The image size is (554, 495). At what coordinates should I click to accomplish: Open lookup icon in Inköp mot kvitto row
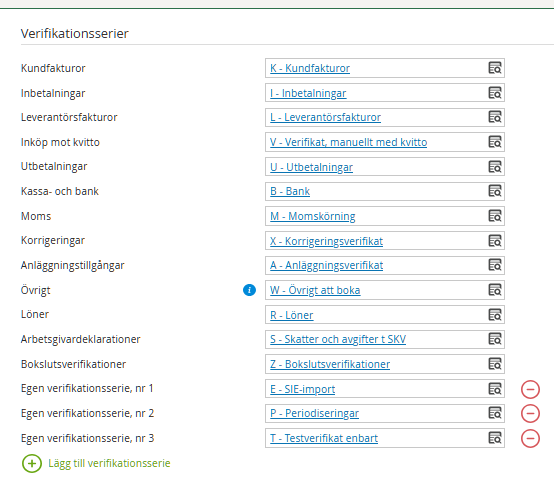click(495, 142)
